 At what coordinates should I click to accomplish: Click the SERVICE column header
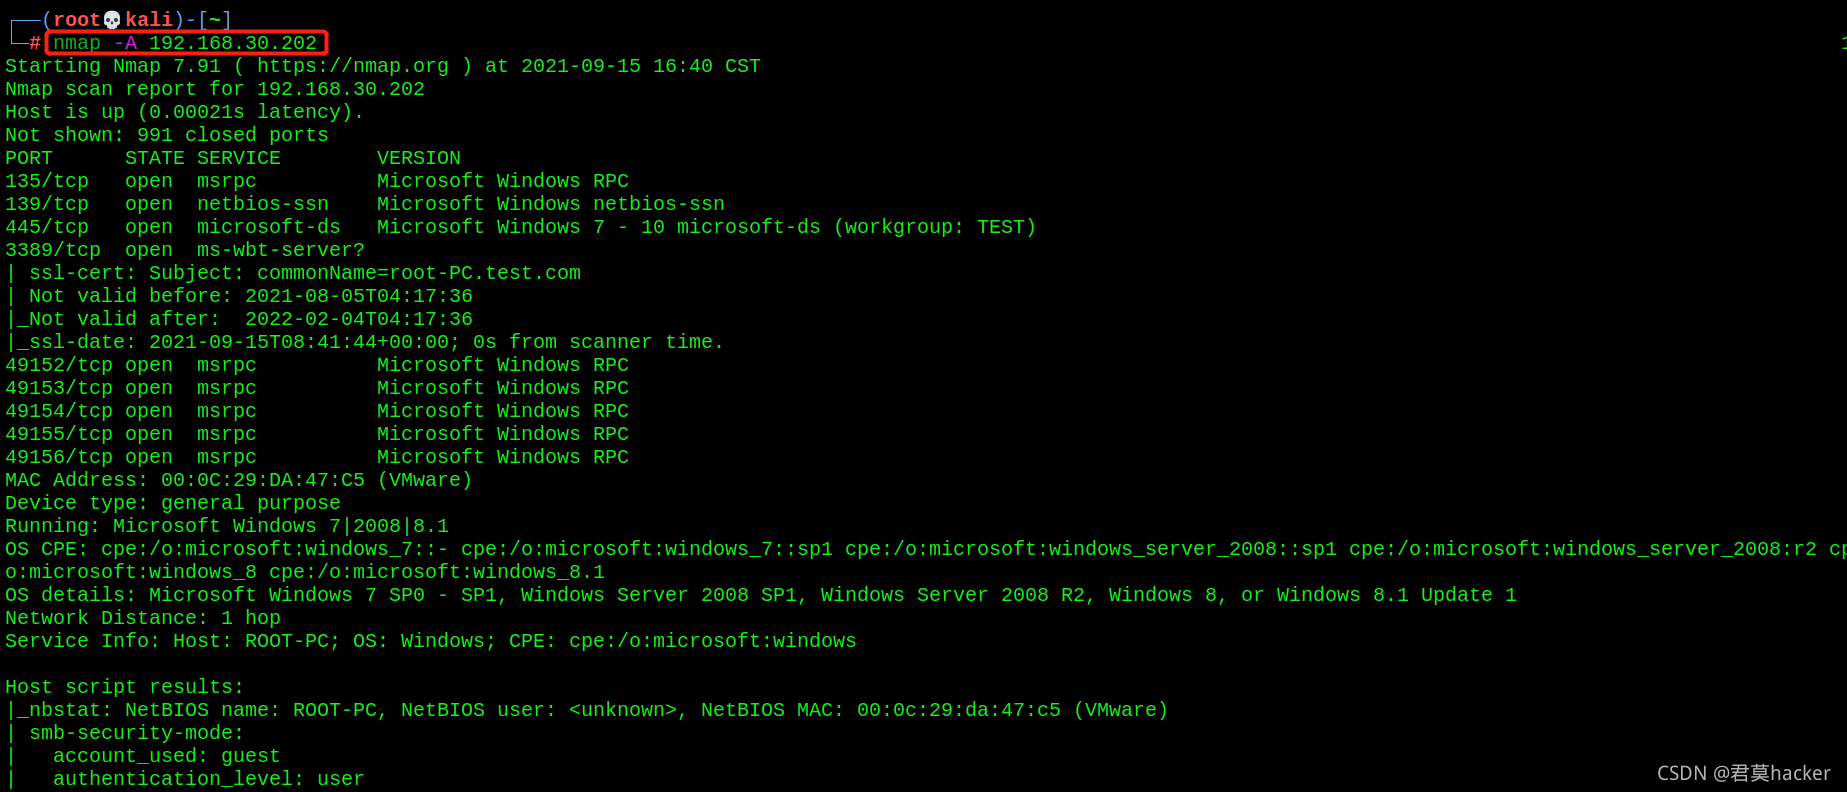pyautogui.click(x=239, y=158)
